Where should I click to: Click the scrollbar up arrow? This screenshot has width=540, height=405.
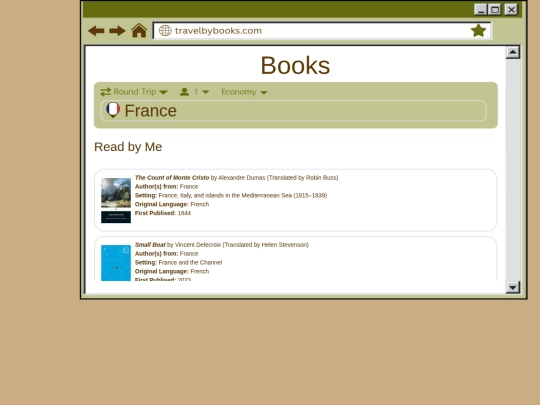pos(513,52)
